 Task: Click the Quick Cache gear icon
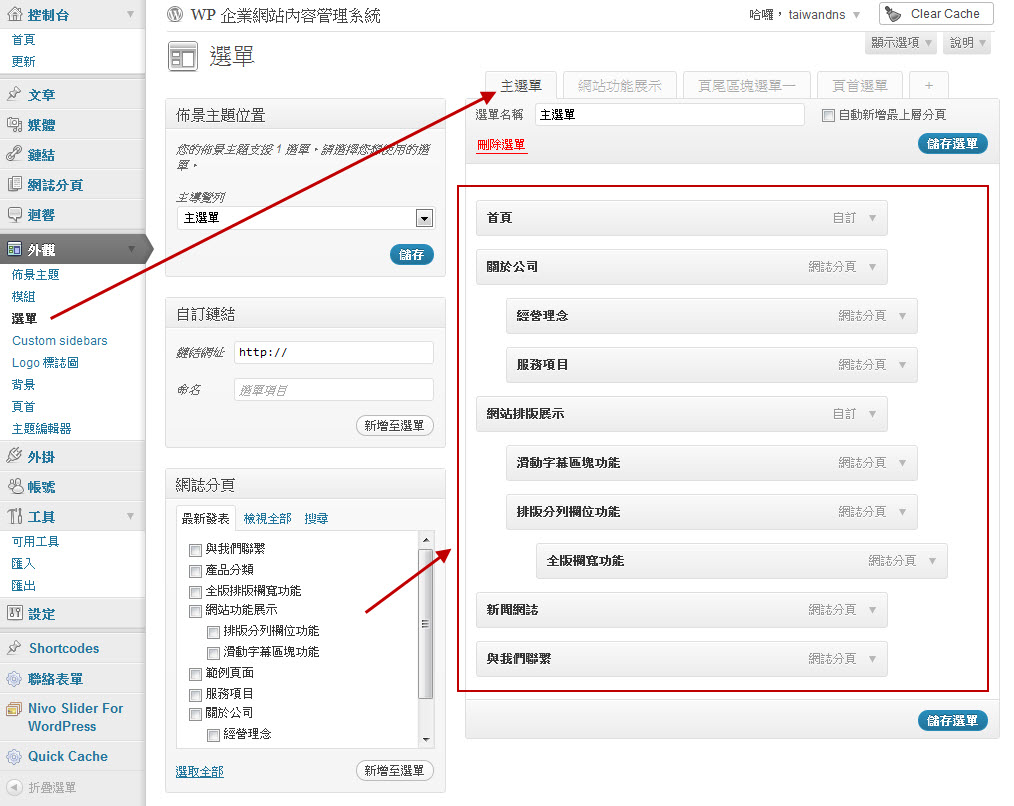(14, 756)
